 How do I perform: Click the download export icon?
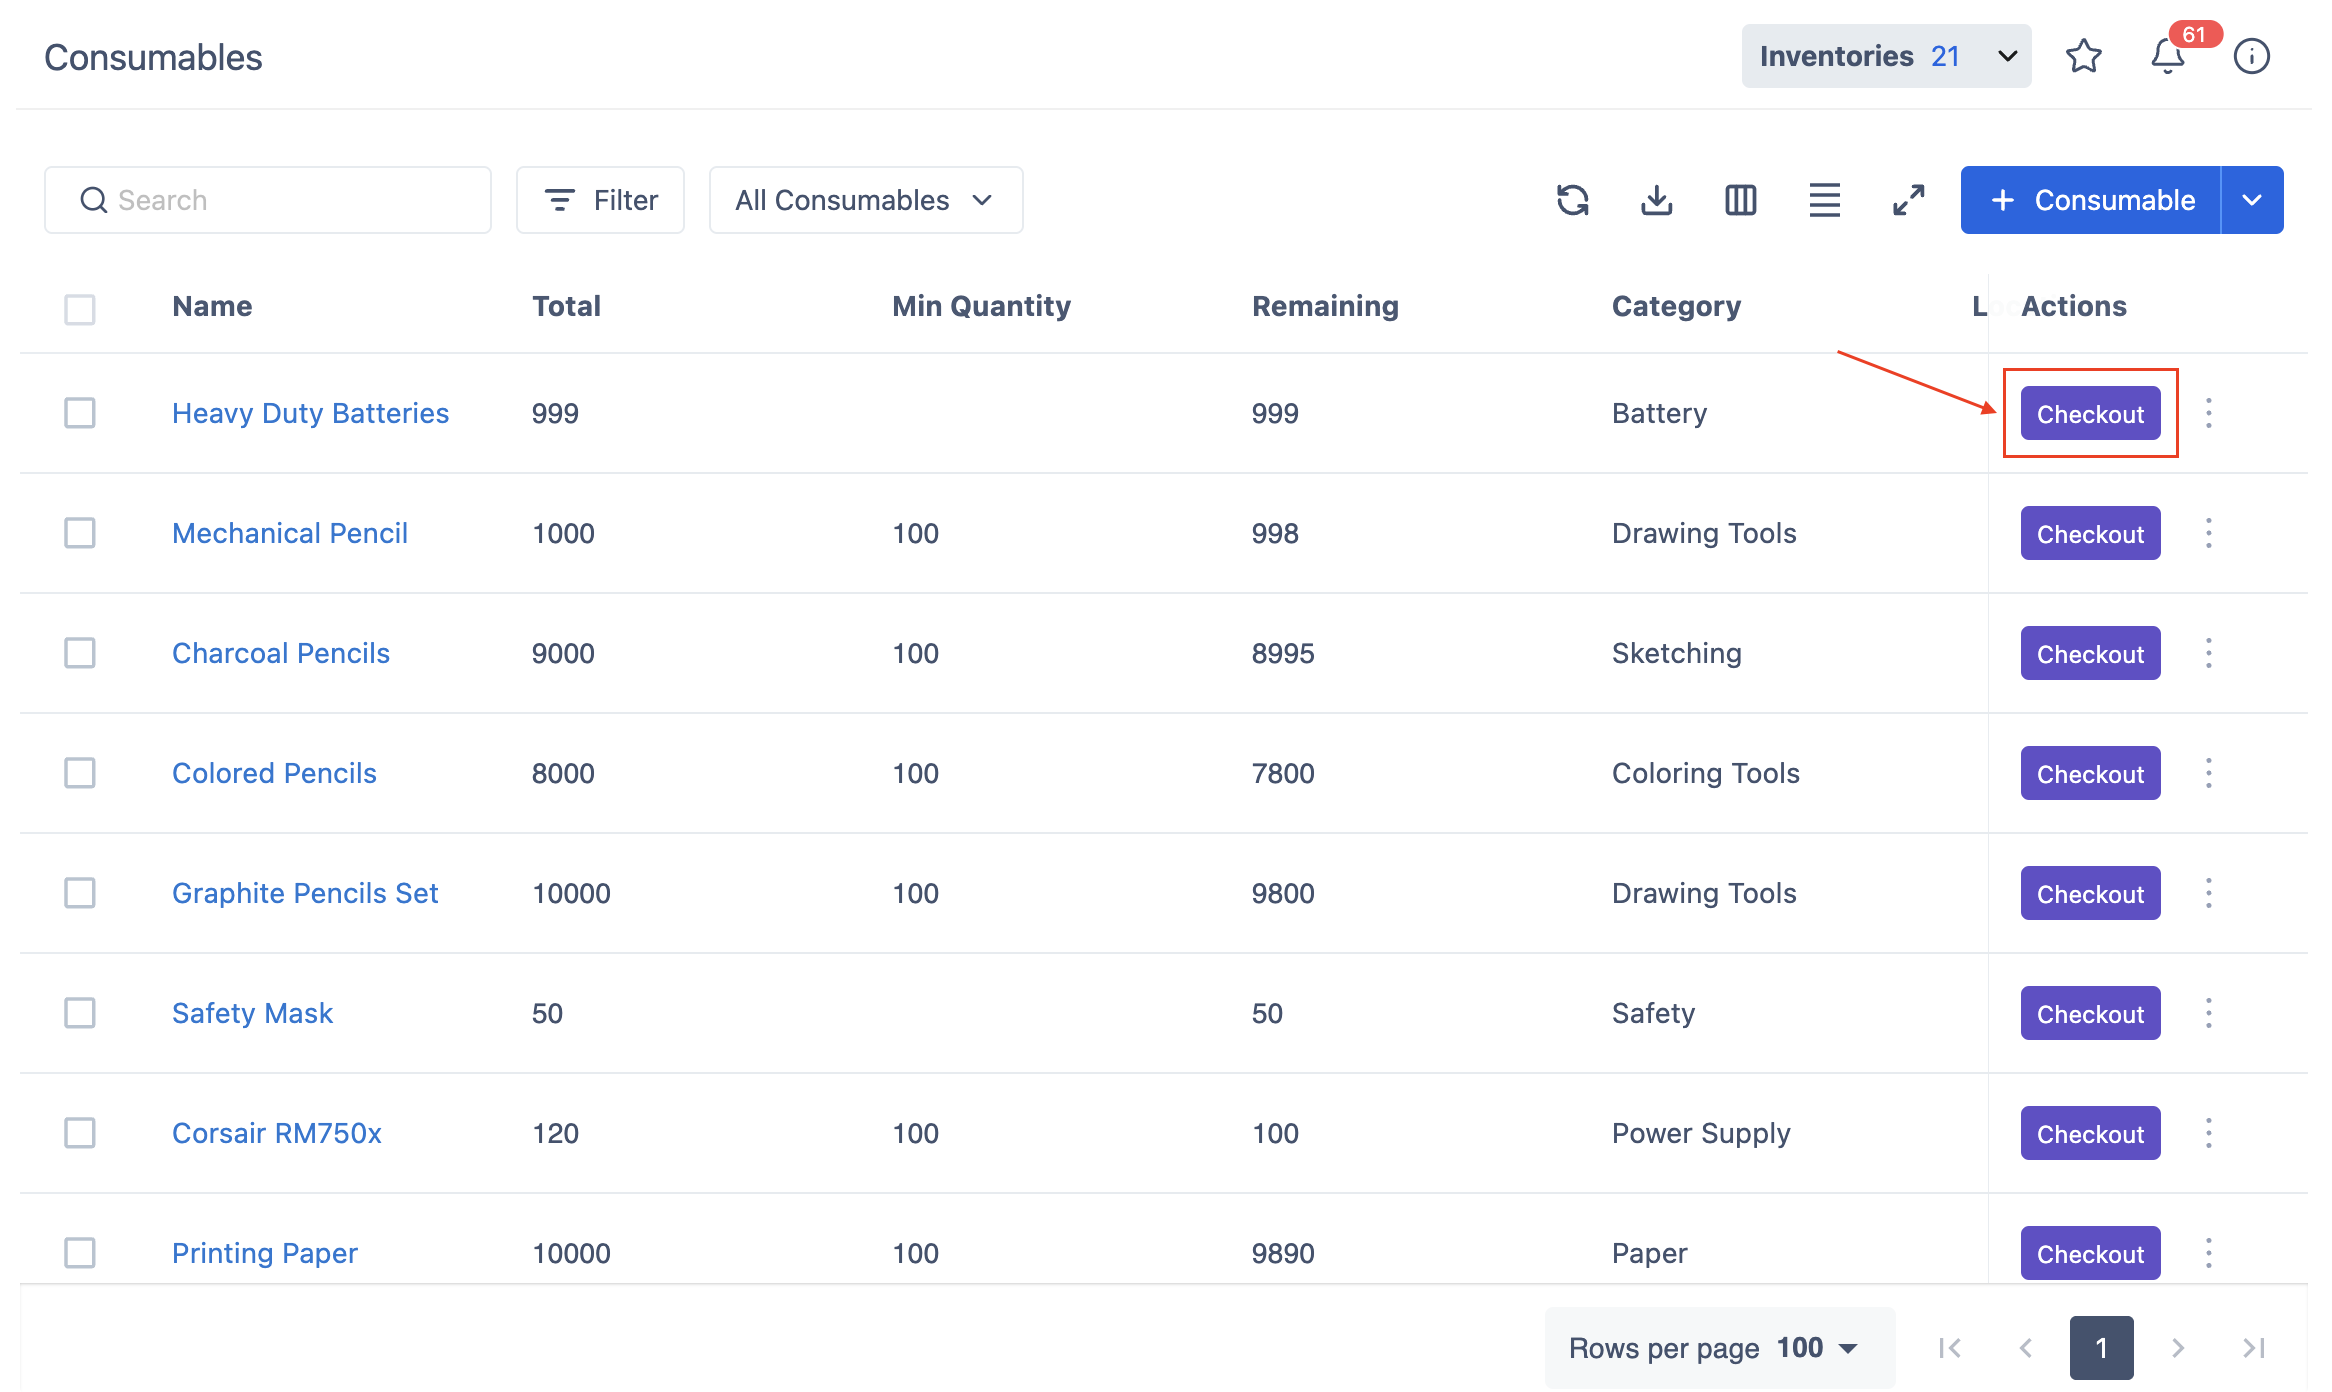[x=1656, y=200]
